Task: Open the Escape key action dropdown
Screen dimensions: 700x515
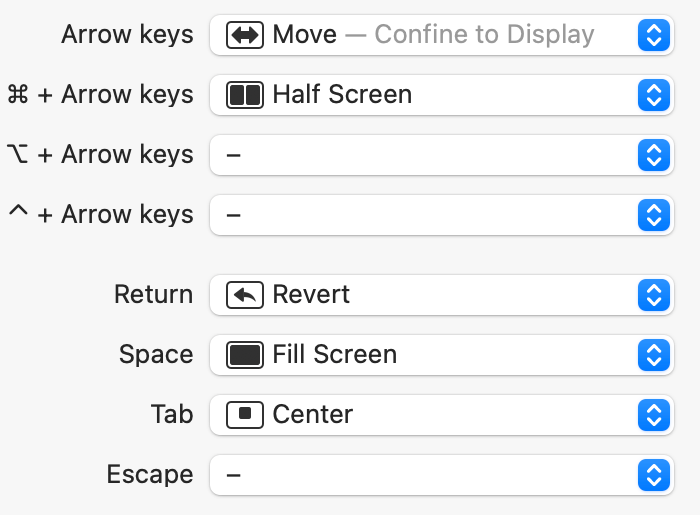Action: point(652,474)
